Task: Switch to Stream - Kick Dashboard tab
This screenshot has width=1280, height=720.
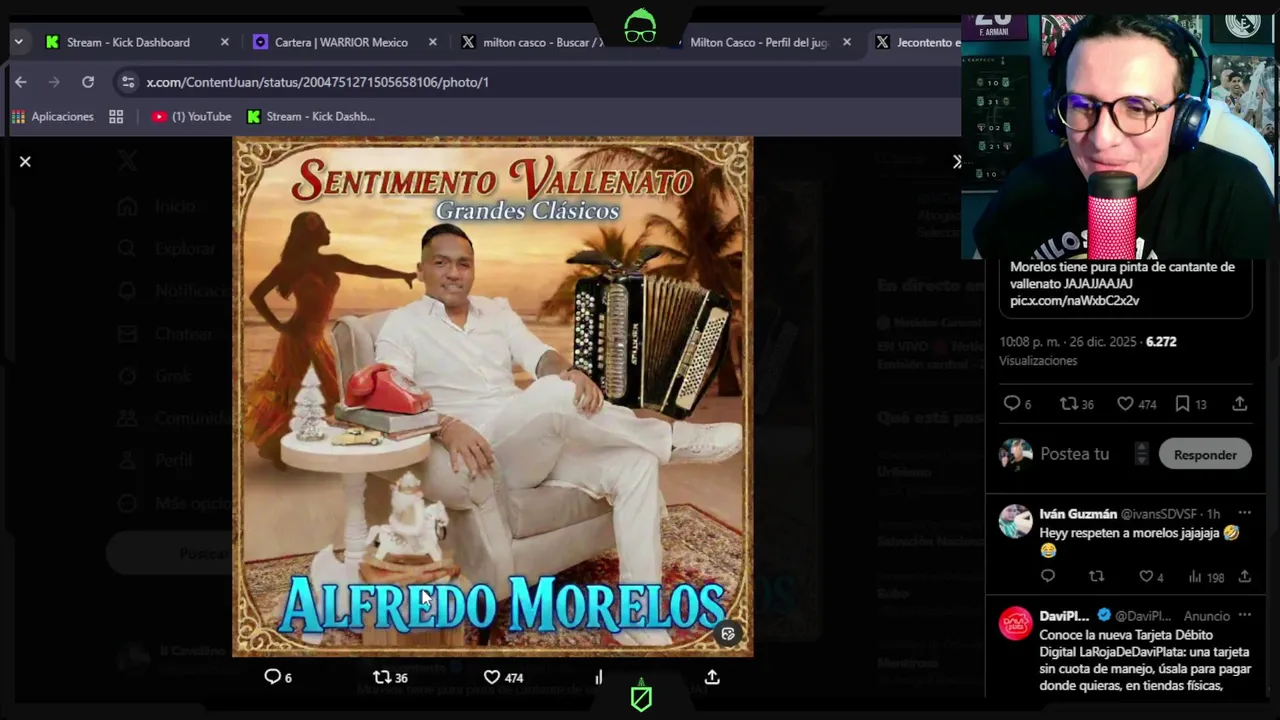Action: 128,42
